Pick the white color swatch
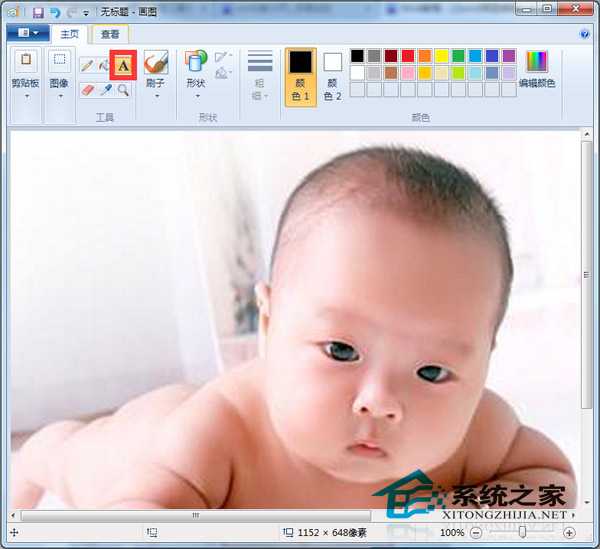The image size is (600, 549). coord(357,73)
